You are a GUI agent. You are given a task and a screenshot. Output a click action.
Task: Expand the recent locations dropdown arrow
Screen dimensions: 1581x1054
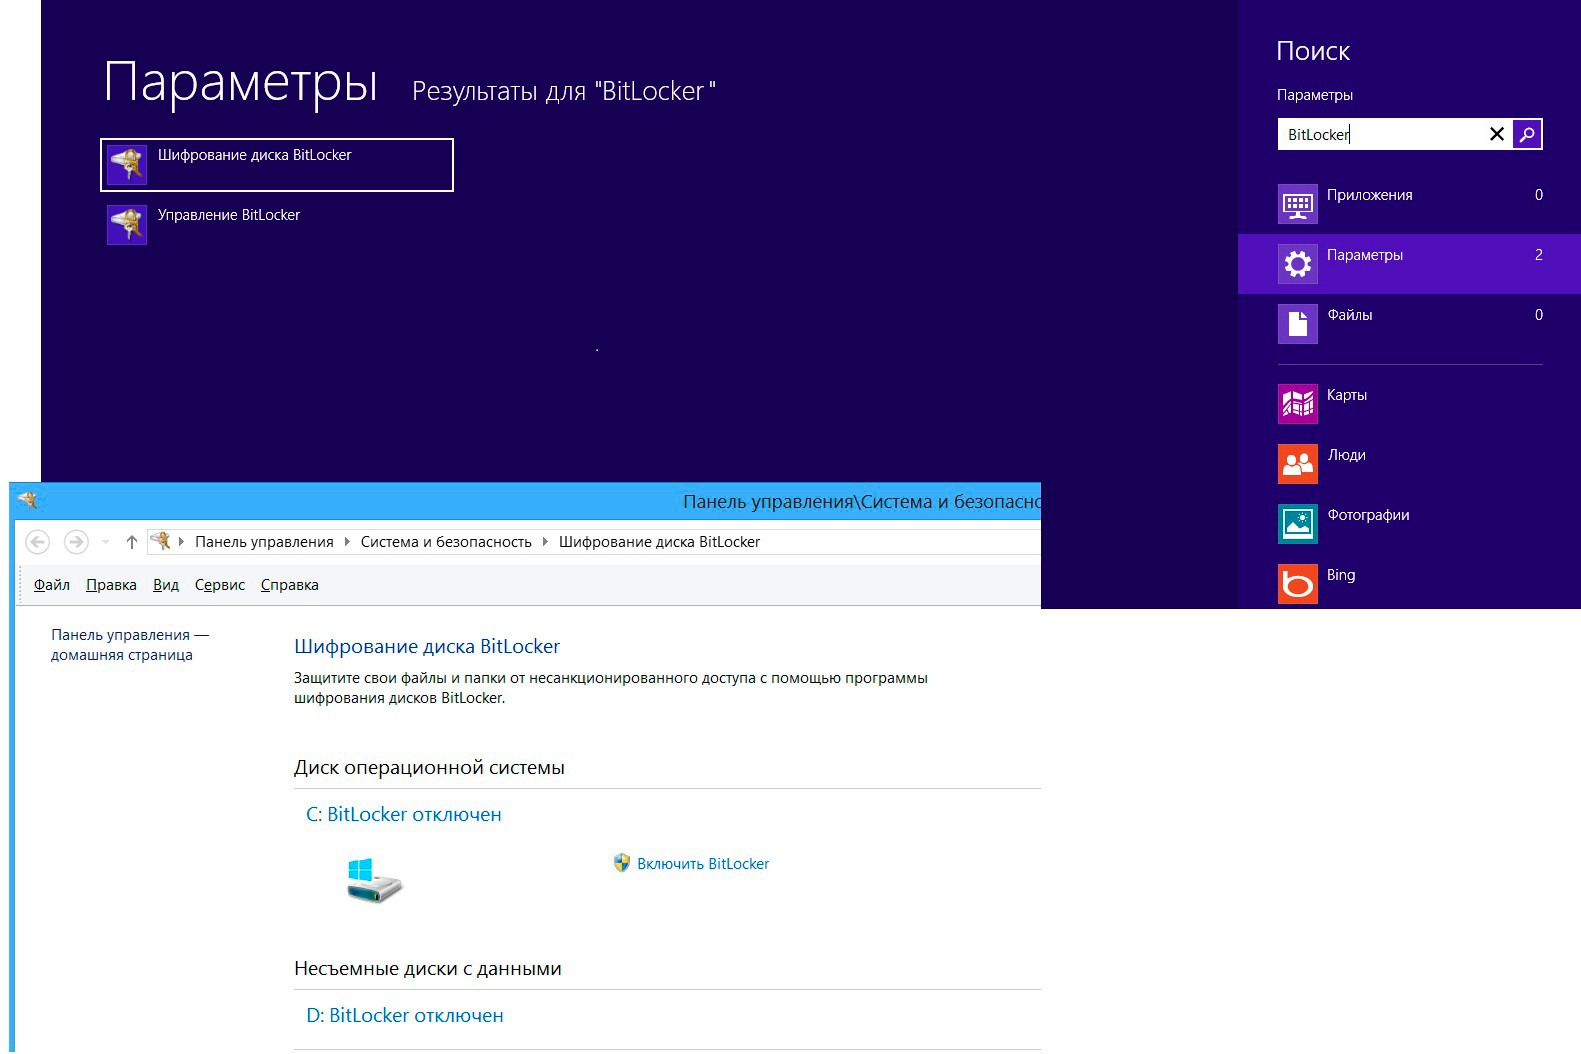[x=105, y=542]
